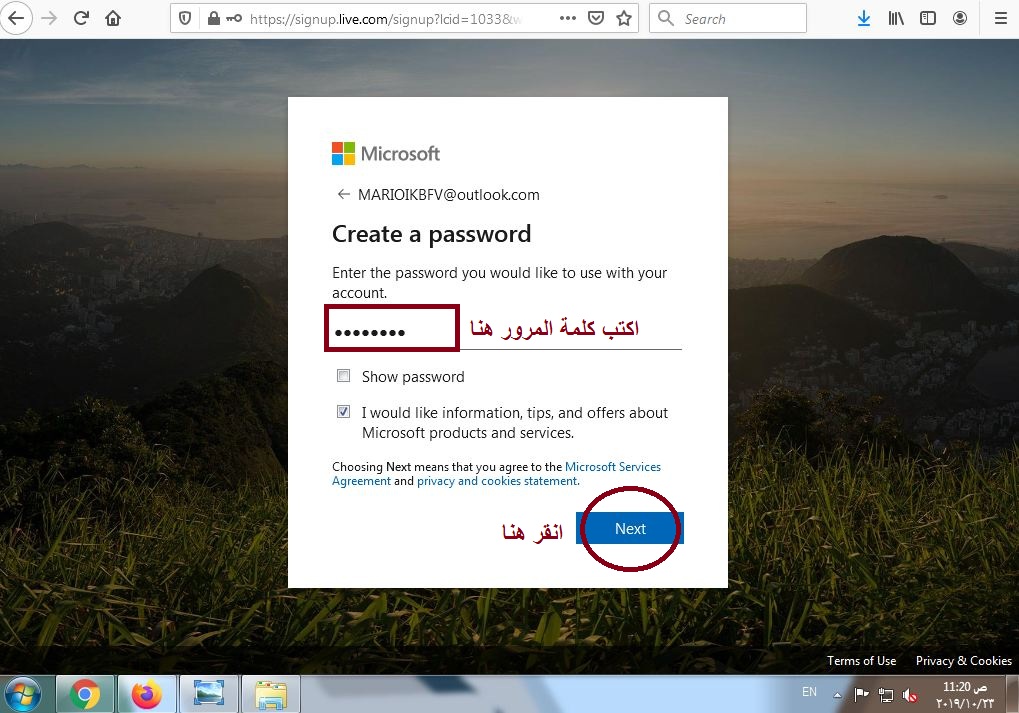This screenshot has width=1019, height=713.
Task: Open privacy and cookies statement link
Action: (498, 481)
